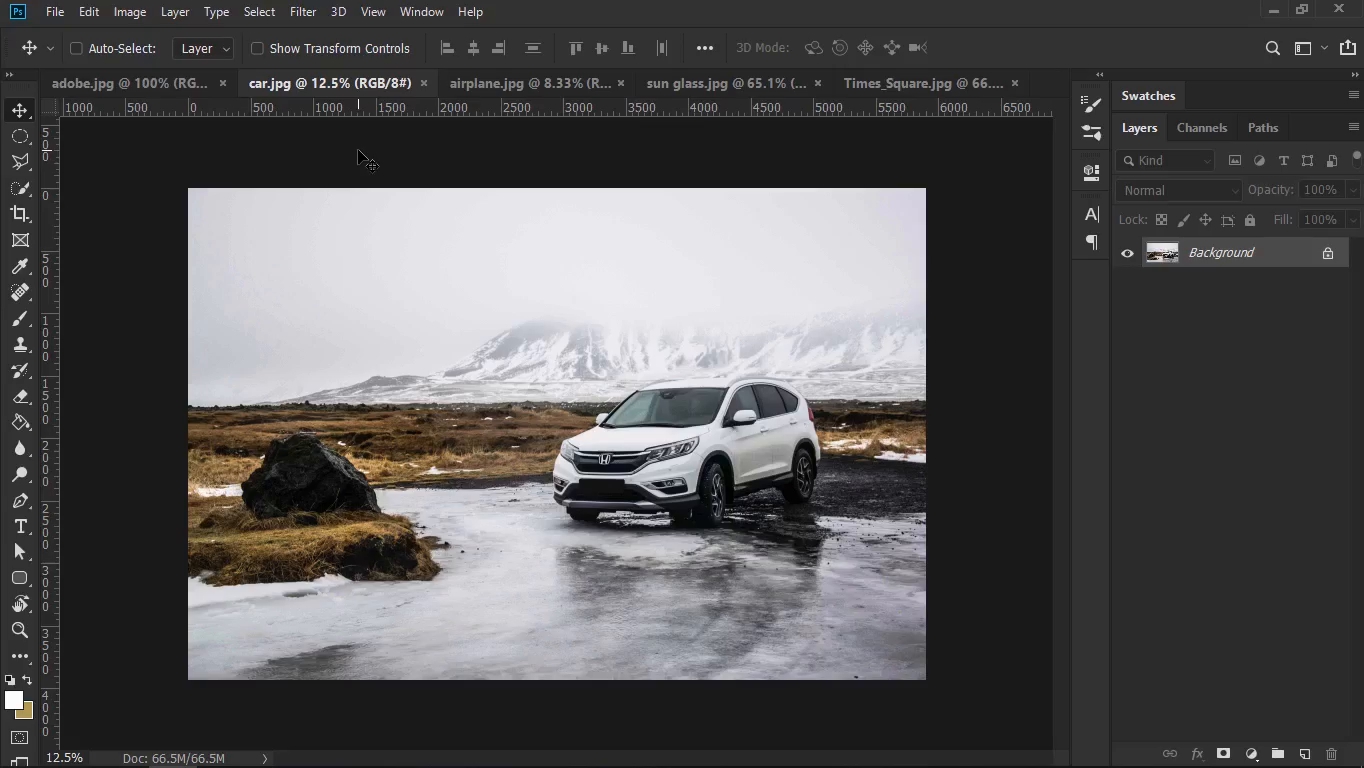Click the foreground color swatch
The image size is (1364, 768).
click(x=13, y=700)
